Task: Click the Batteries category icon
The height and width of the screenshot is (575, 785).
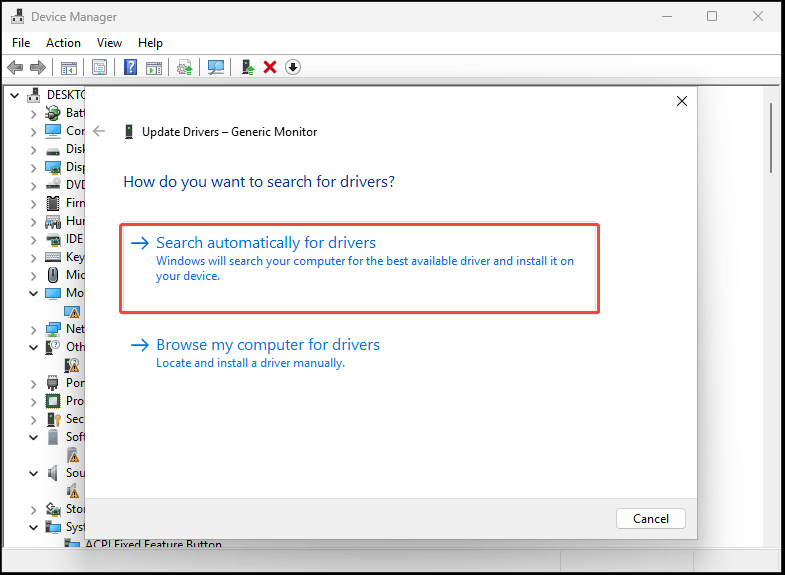Action: tap(53, 113)
